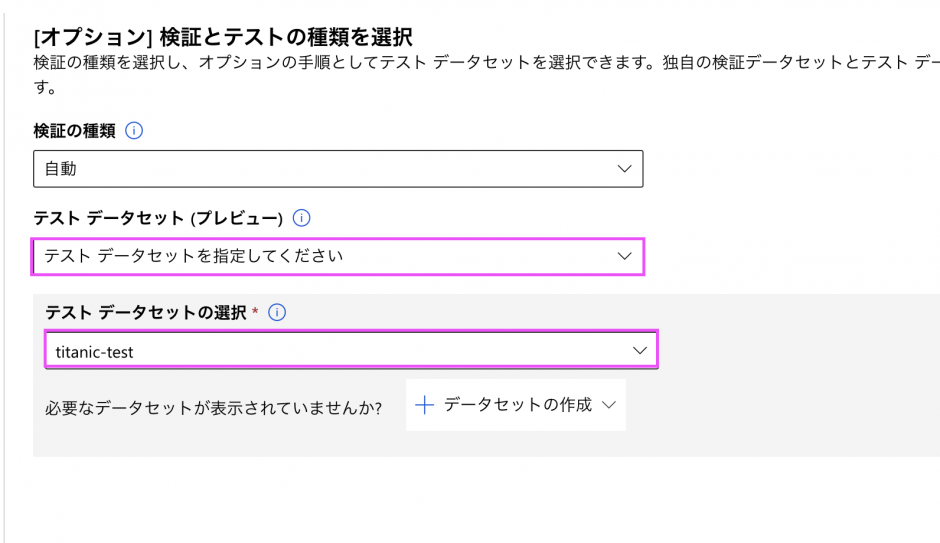Click the 検証の種類 field label
This screenshot has height=543, width=940.
point(74,131)
